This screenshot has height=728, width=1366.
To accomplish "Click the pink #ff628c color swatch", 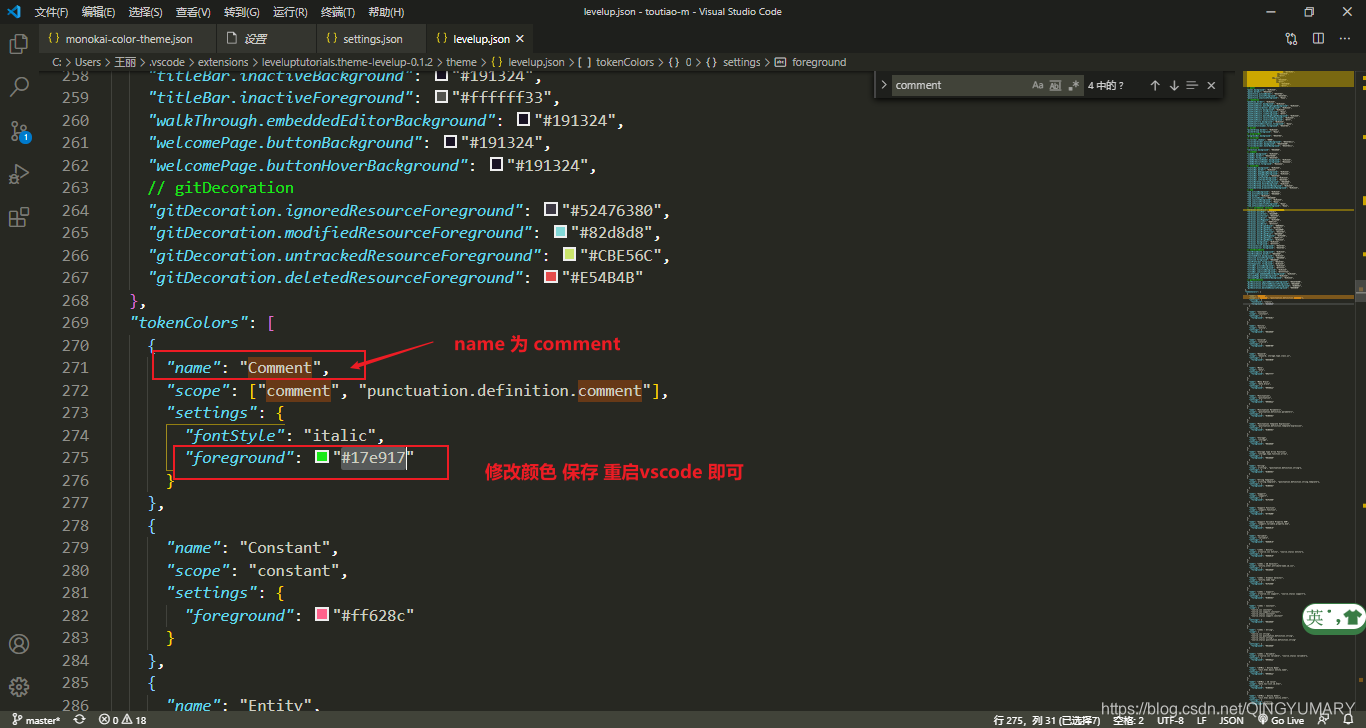I will 322,614.
